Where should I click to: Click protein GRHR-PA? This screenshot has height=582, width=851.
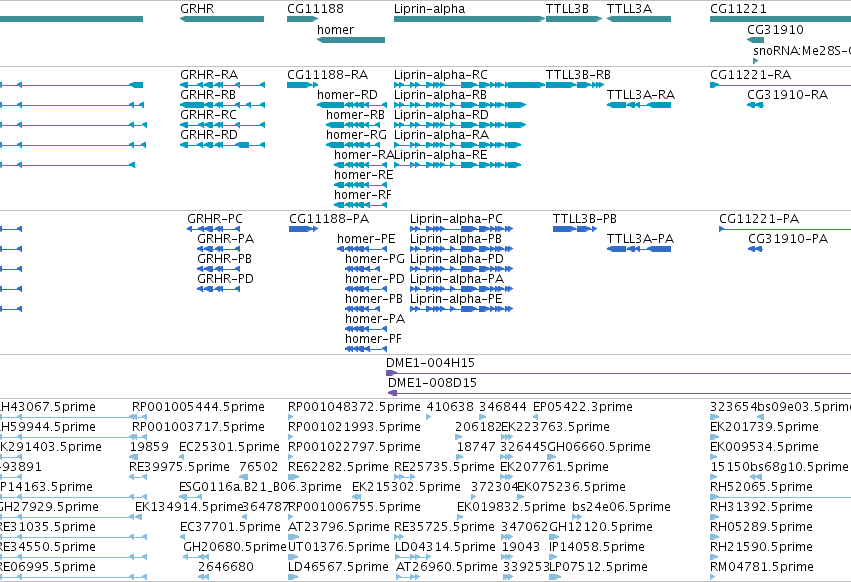pos(219,249)
